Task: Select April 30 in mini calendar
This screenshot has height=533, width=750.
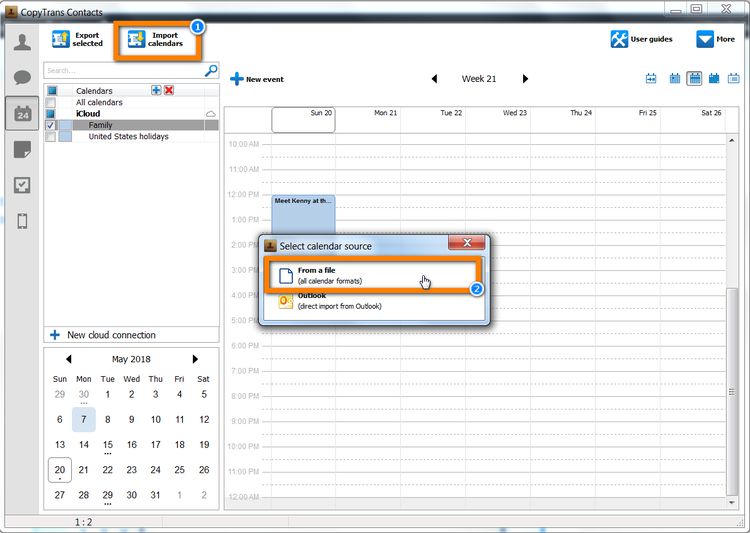Action: [84, 395]
